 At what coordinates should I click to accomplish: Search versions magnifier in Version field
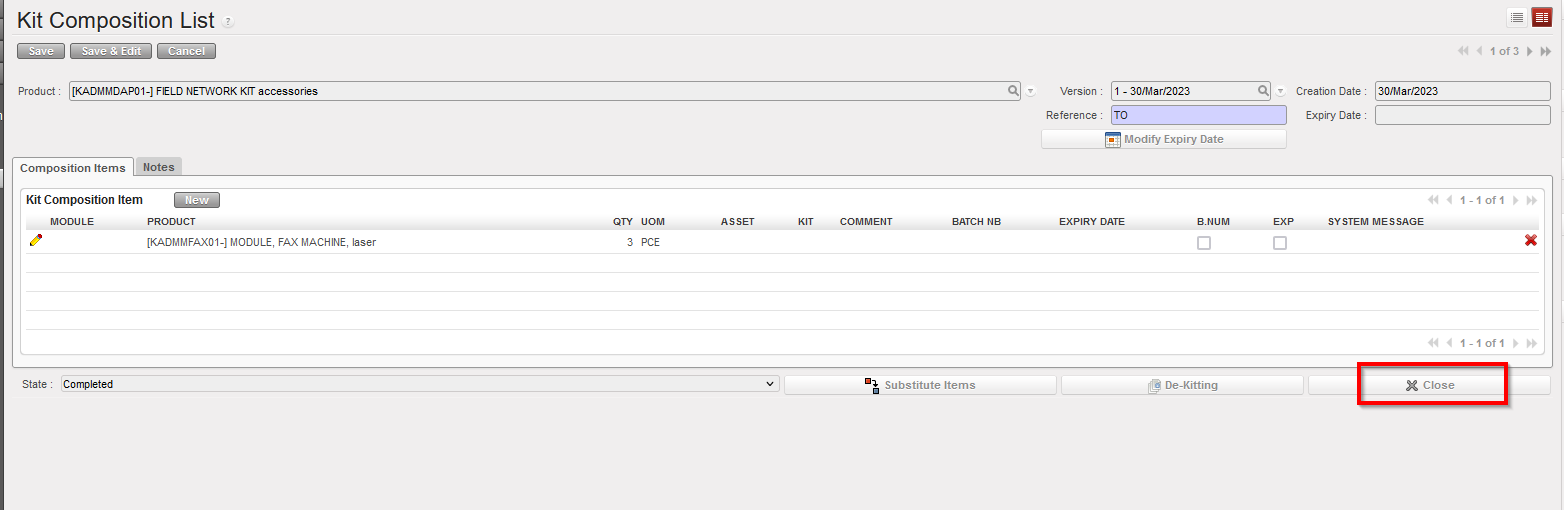[x=1263, y=91]
